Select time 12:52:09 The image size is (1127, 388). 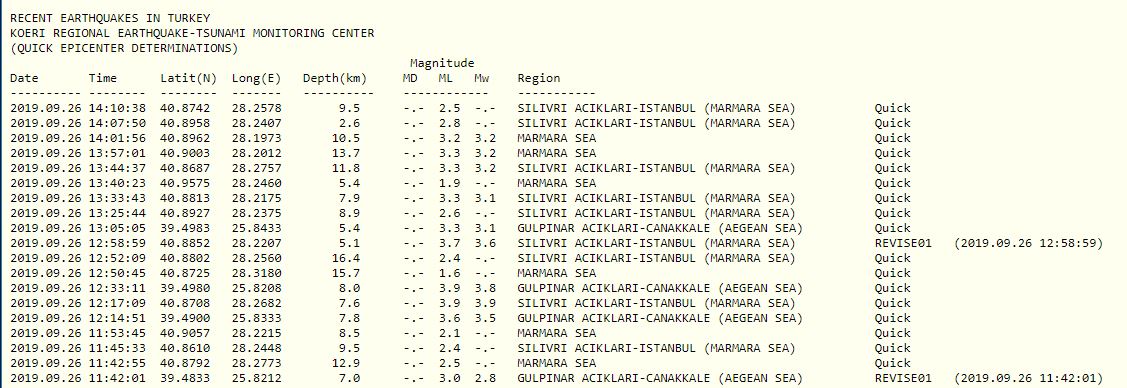coord(117,258)
